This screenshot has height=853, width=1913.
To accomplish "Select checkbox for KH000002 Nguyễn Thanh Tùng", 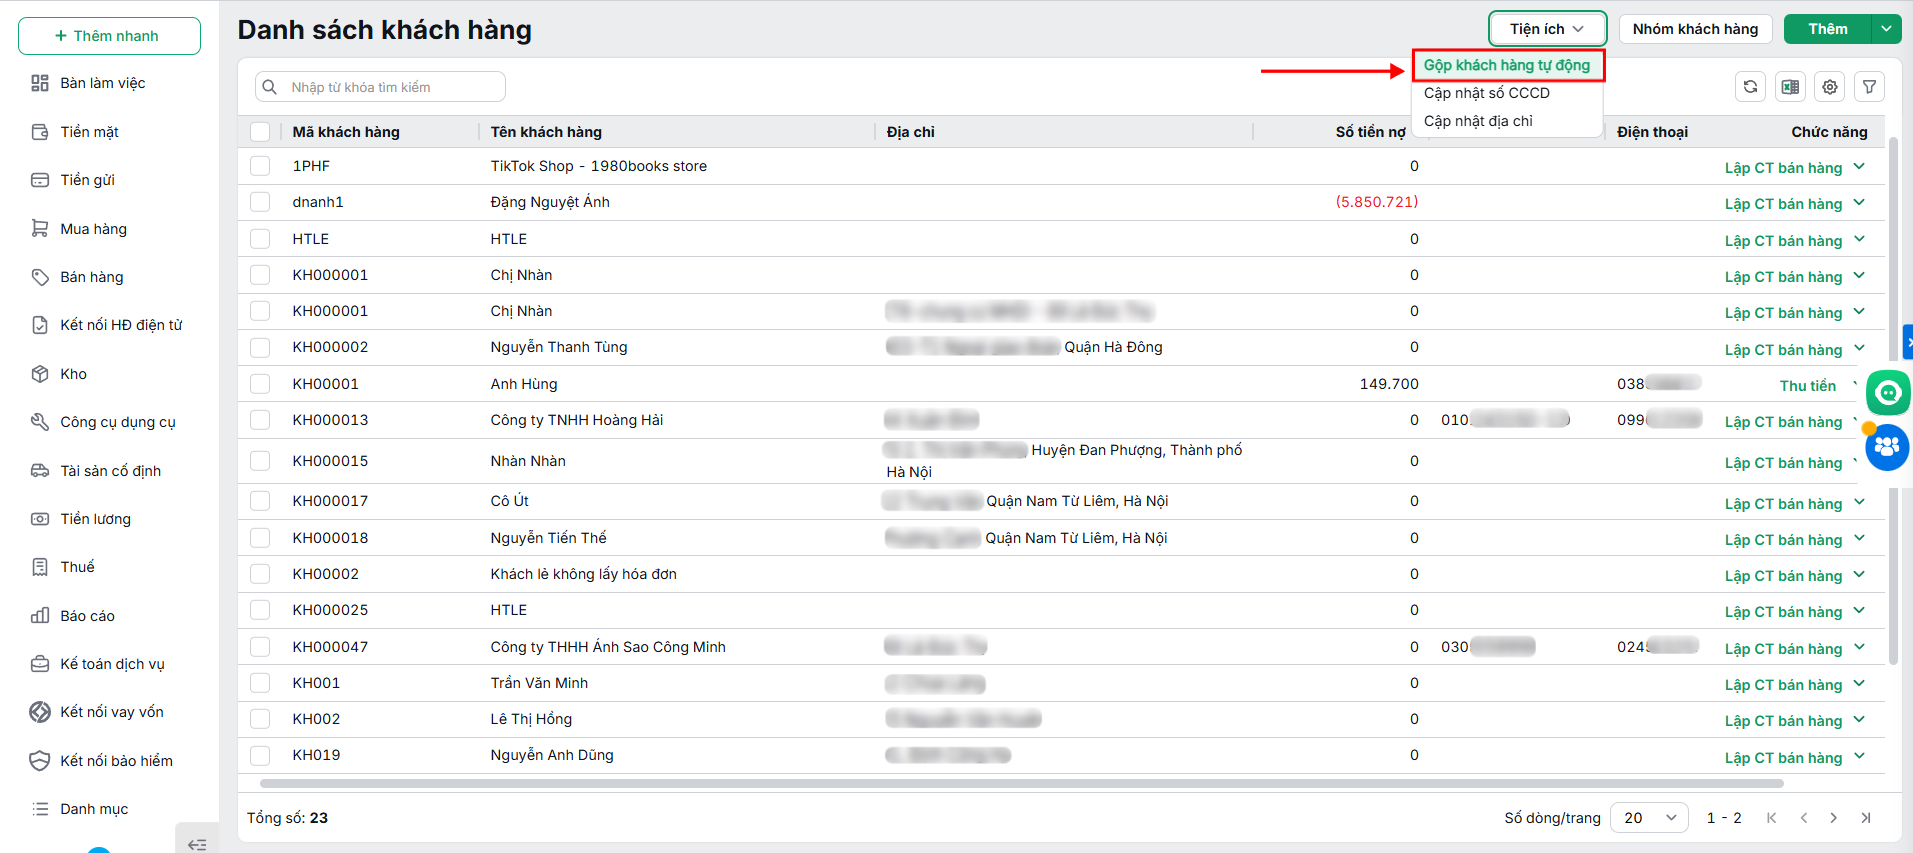I will pos(260,347).
